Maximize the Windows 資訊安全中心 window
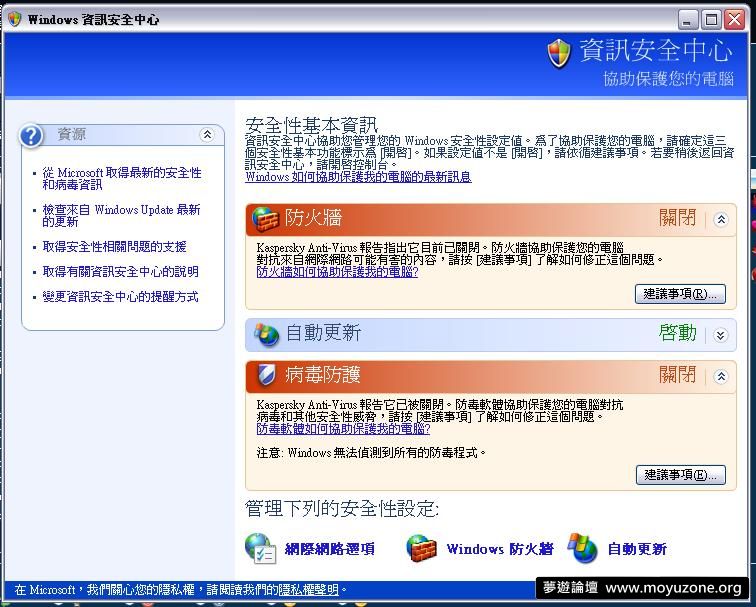The height and width of the screenshot is (607, 756). click(711, 20)
